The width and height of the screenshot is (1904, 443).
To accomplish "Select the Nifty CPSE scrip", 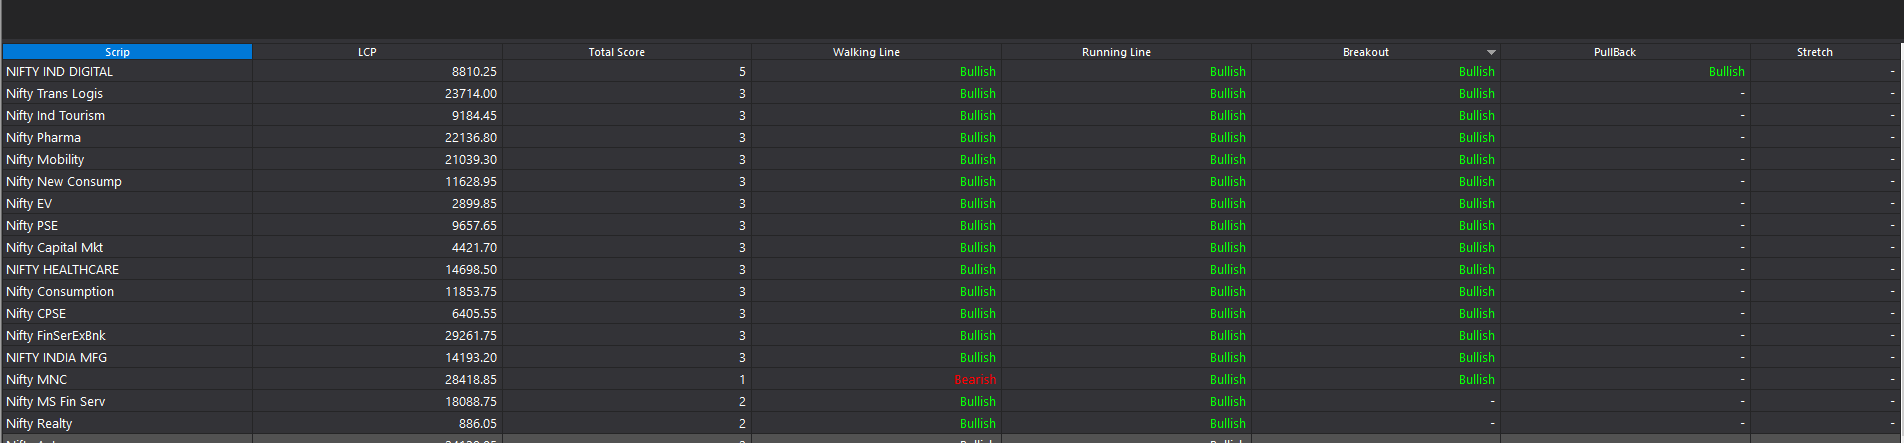I will 36,313.
